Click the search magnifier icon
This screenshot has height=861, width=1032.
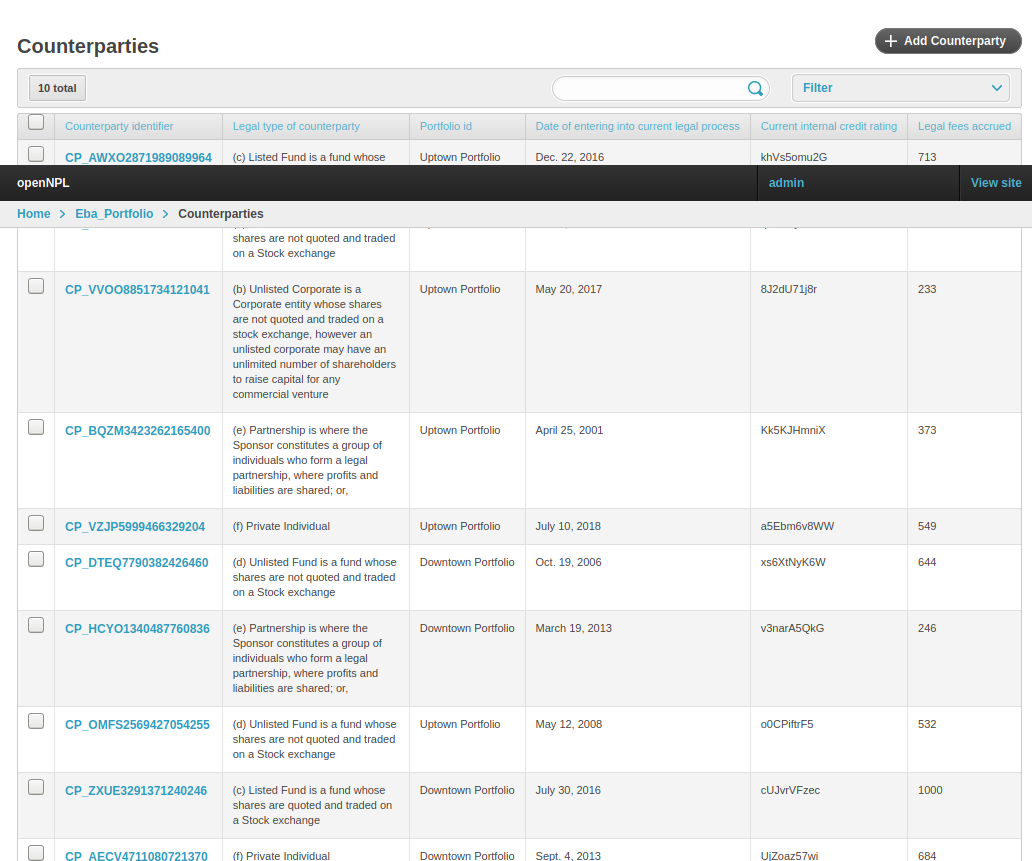click(x=755, y=88)
